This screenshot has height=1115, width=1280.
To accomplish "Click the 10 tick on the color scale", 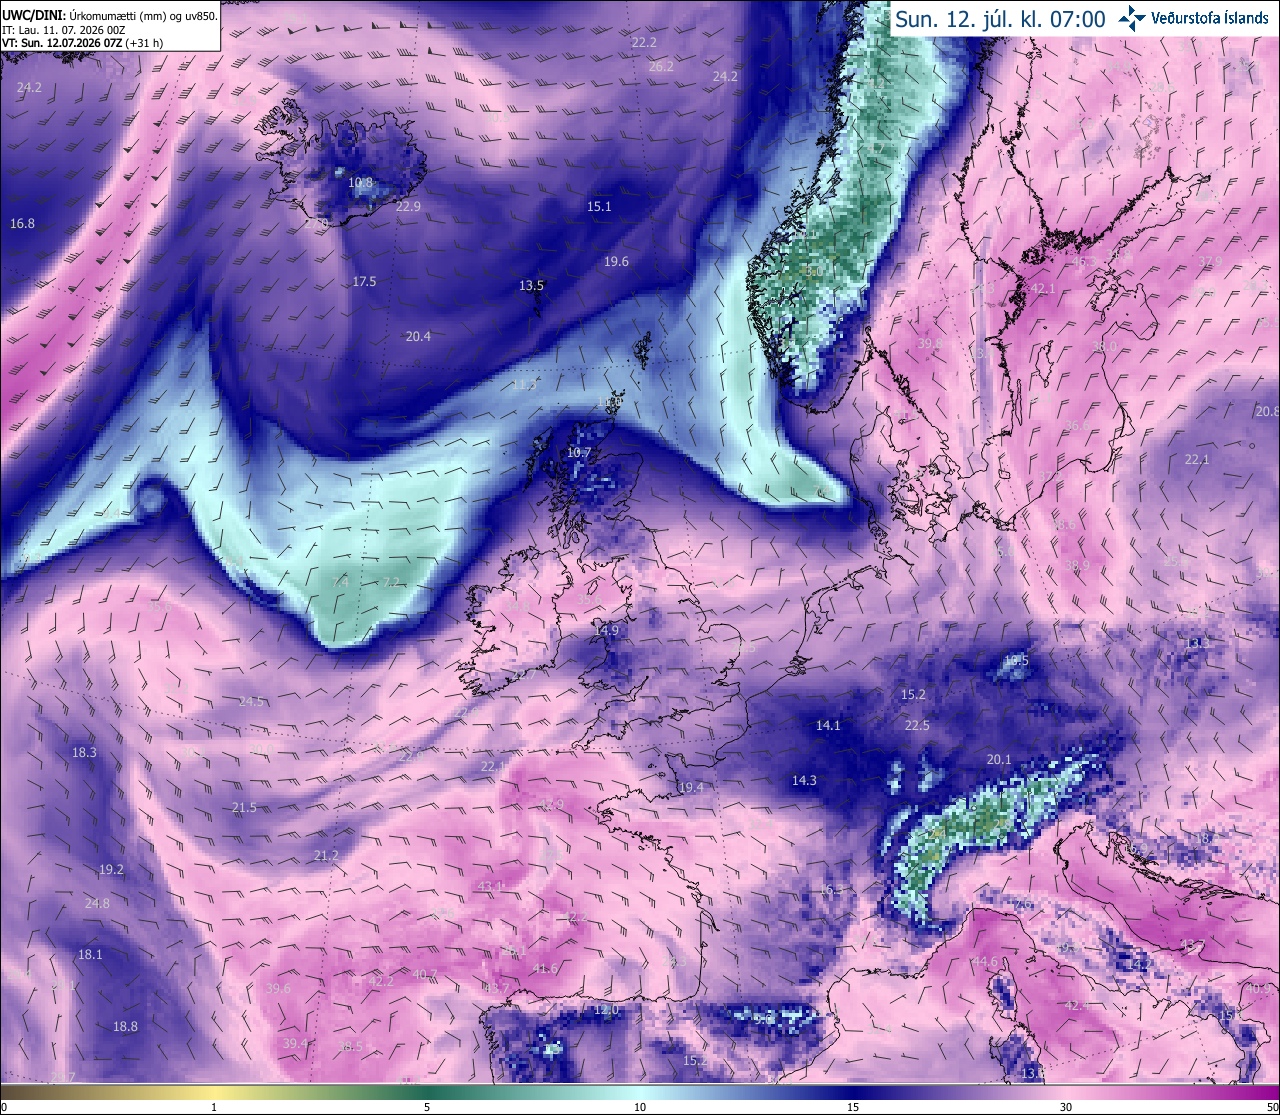I will click(640, 1107).
